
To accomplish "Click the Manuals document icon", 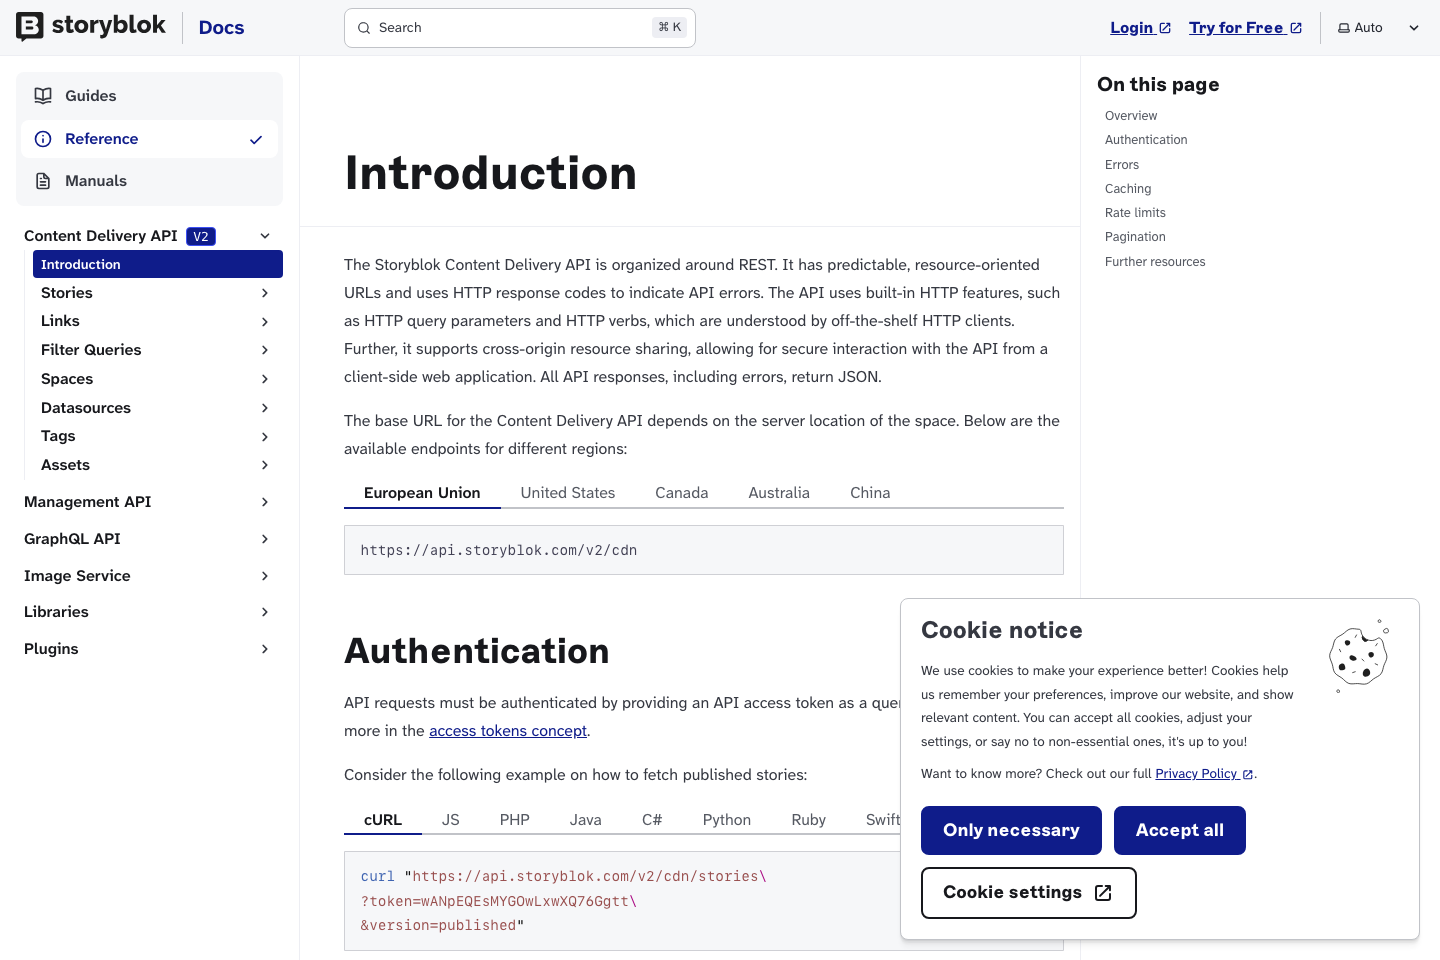I will click(43, 180).
